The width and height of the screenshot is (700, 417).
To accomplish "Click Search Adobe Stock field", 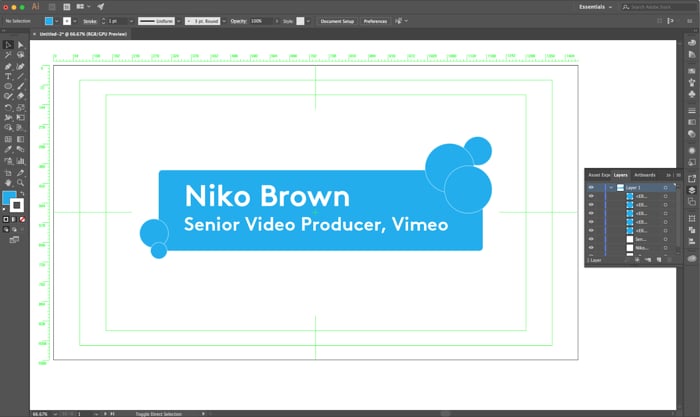I will (x=659, y=7).
